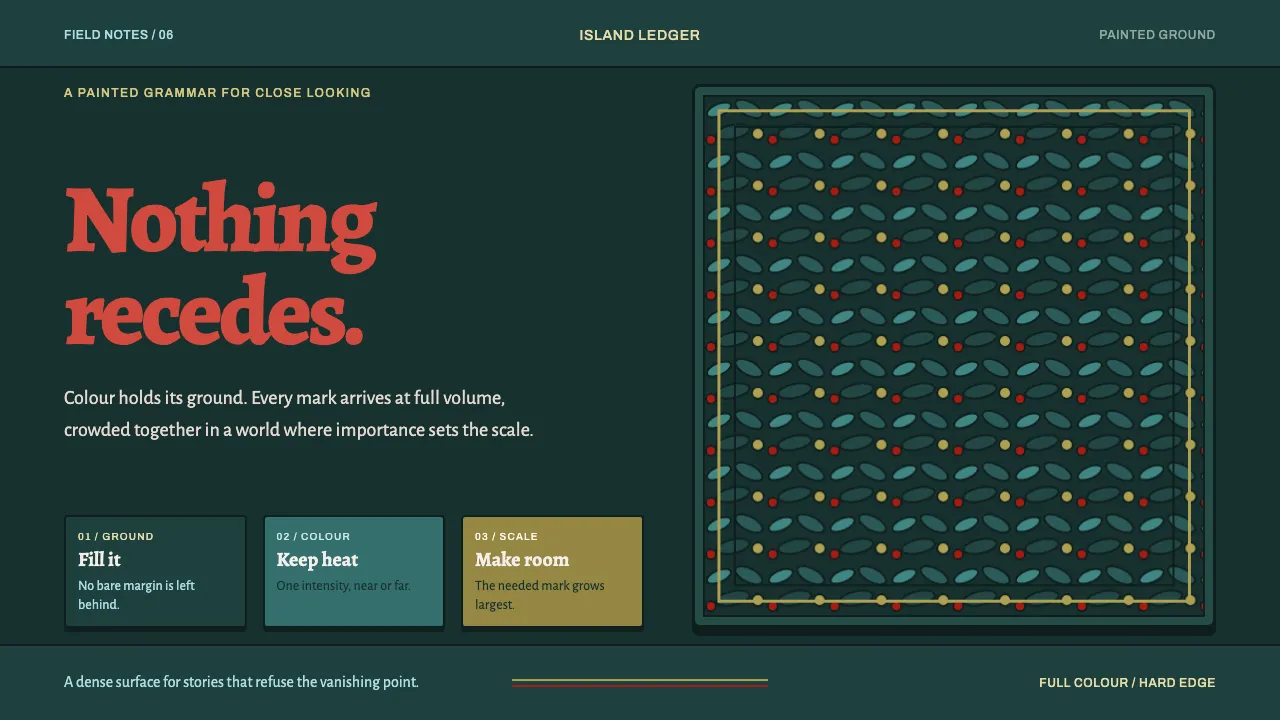Click the 'The needed mark grows largest.' text
The image size is (1280, 720).
(x=540, y=595)
